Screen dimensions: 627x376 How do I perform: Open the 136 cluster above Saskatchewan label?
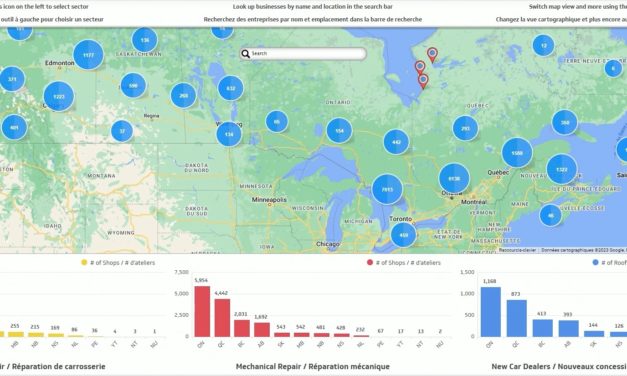point(145,40)
